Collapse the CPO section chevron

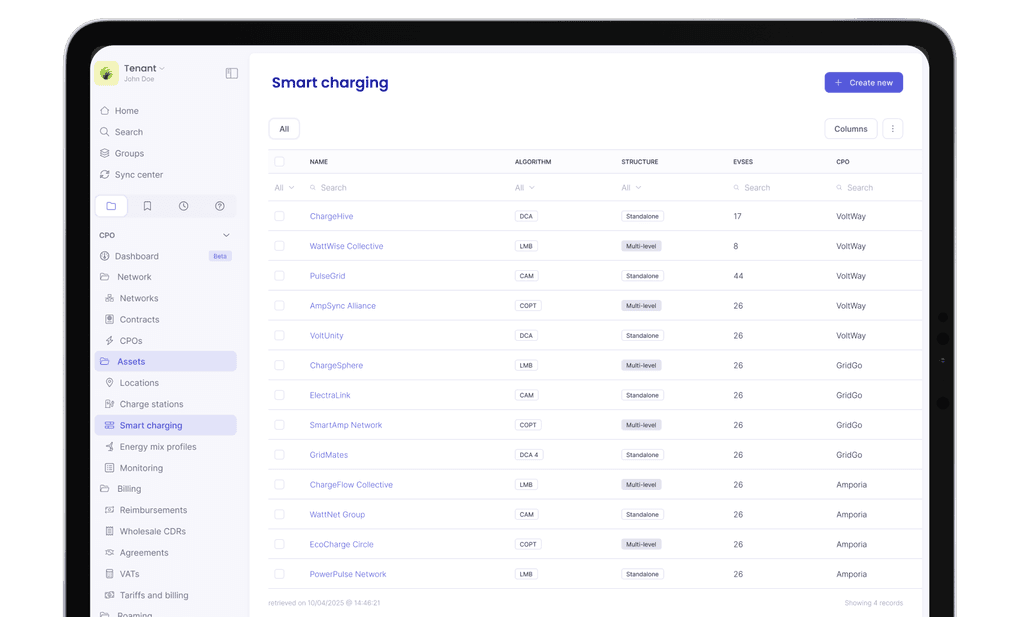pos(226,235)
